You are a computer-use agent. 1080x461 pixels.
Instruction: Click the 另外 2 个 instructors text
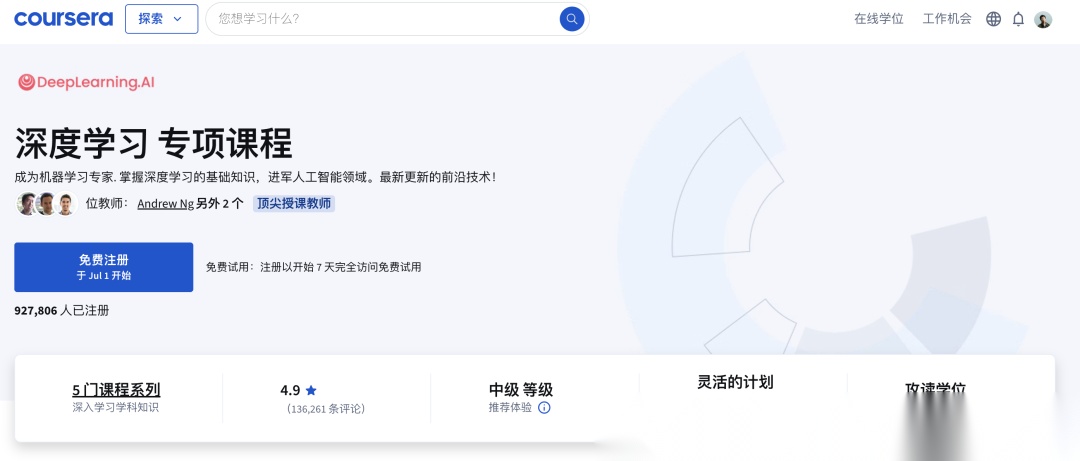(x=220, y=203)
